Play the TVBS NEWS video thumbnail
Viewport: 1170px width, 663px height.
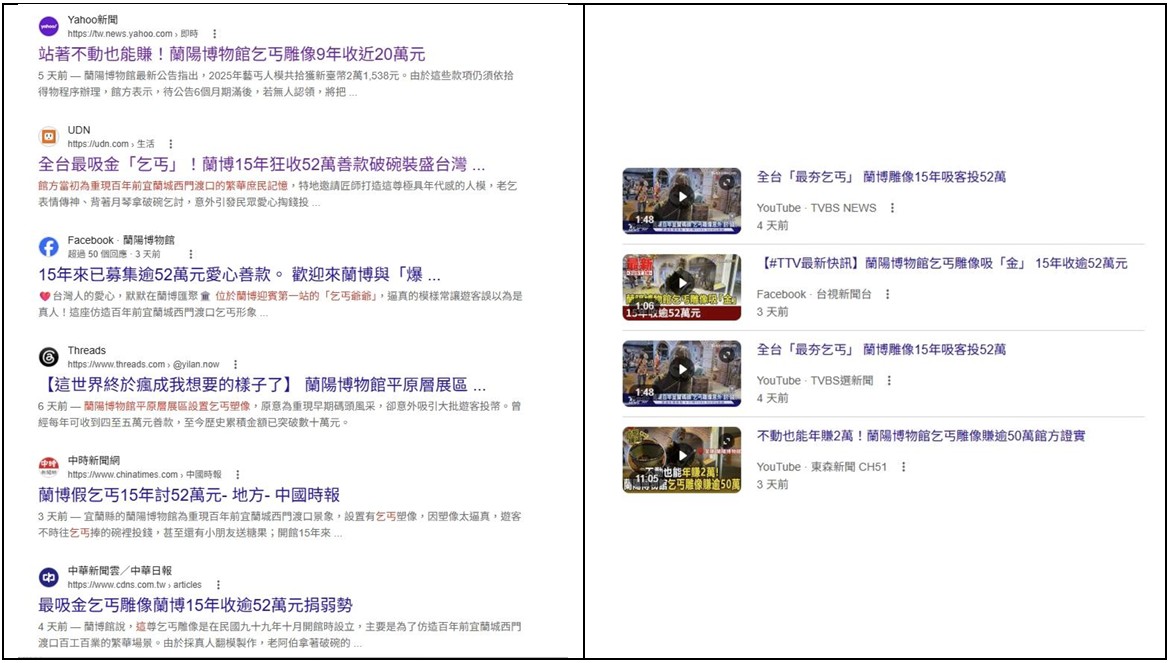[682, 201]
